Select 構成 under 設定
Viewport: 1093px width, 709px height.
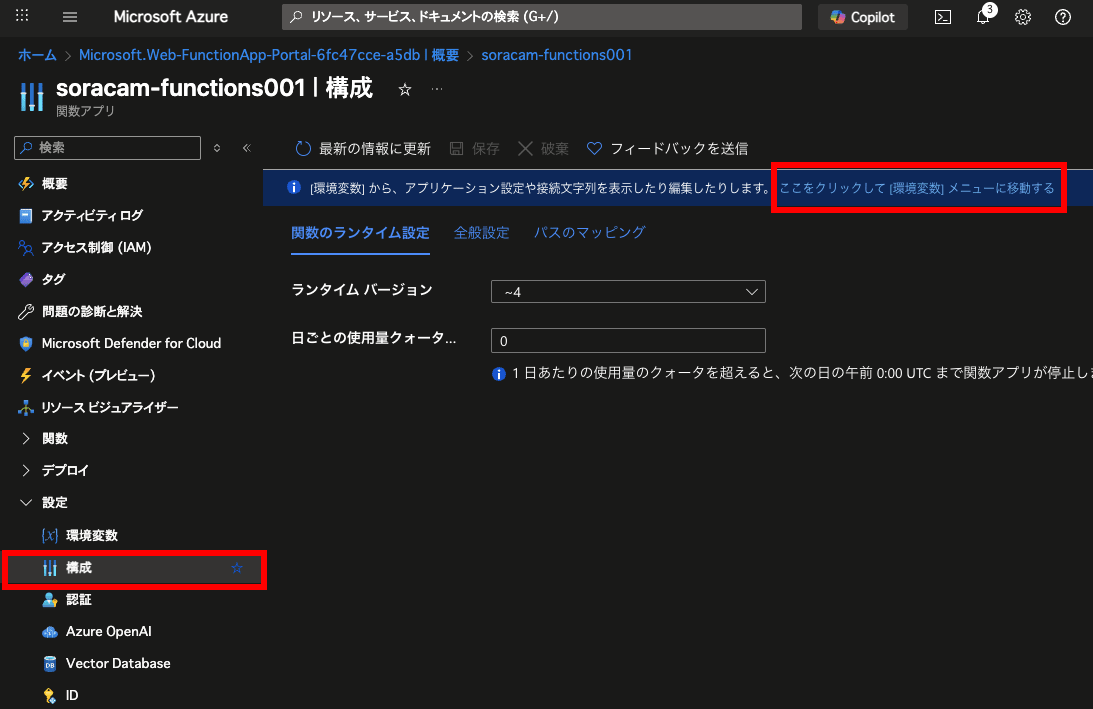[x=135, y=568]
